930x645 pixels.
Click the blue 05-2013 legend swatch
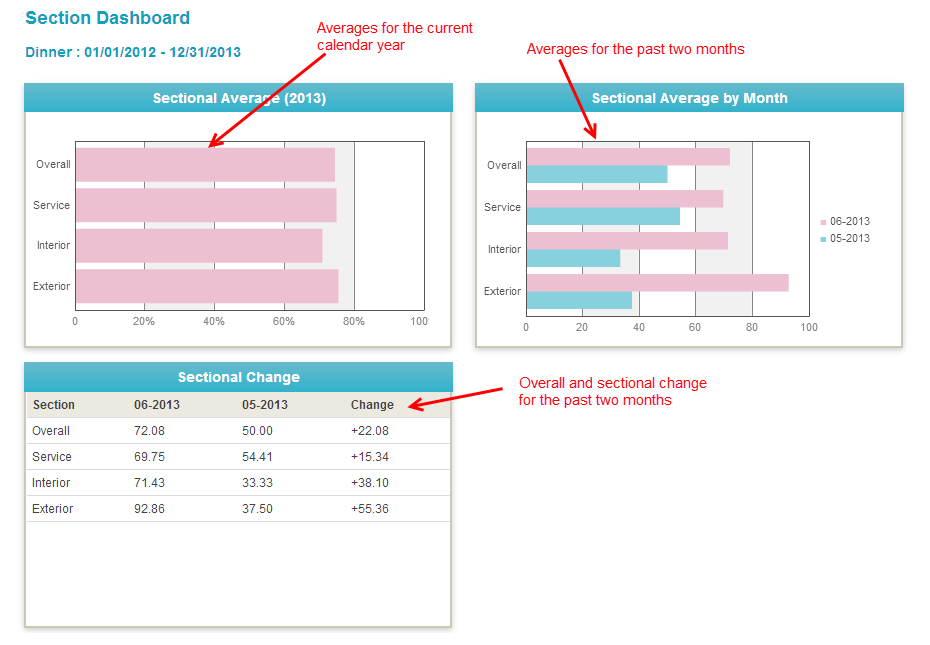(x=823, y=239)
